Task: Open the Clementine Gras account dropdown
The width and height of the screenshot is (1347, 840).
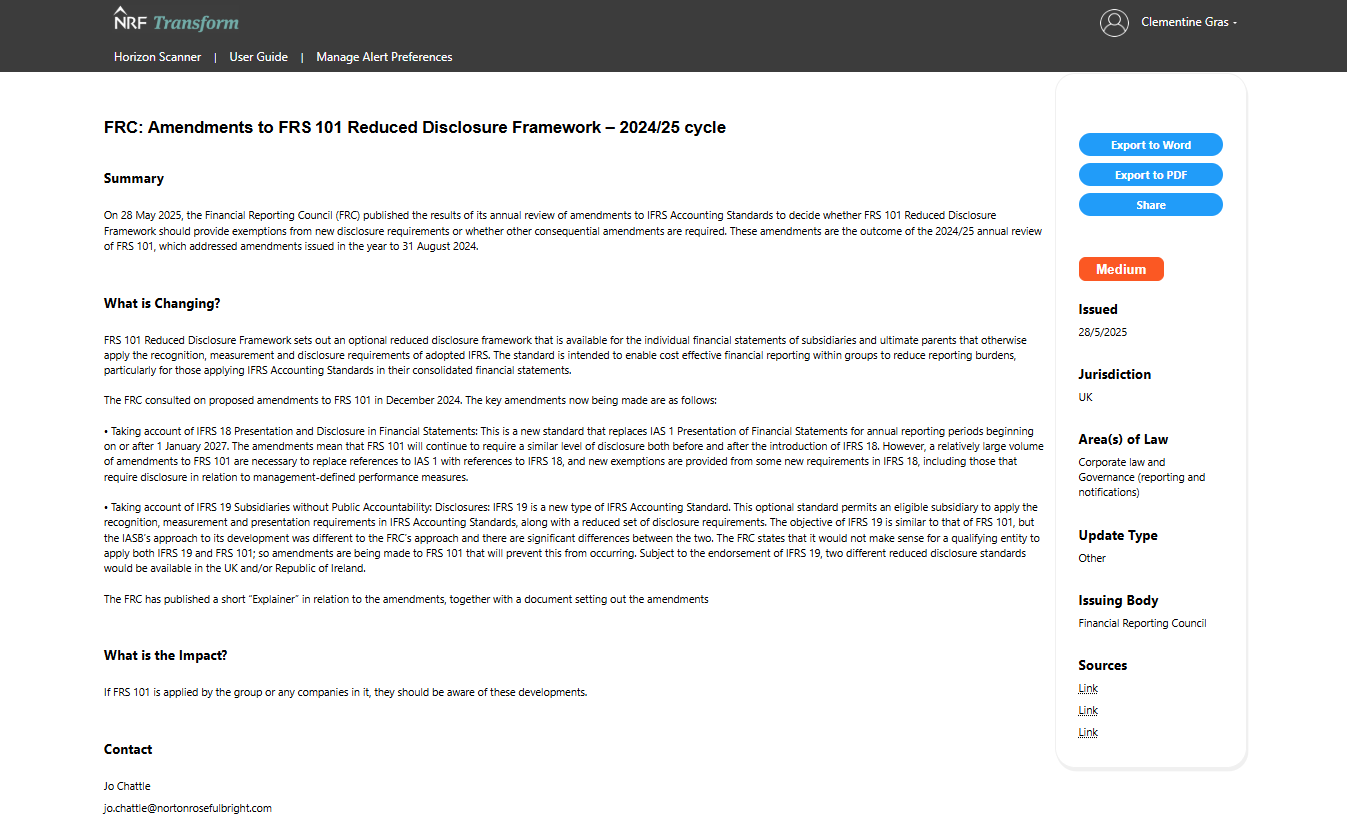Action: (1189, 22)
